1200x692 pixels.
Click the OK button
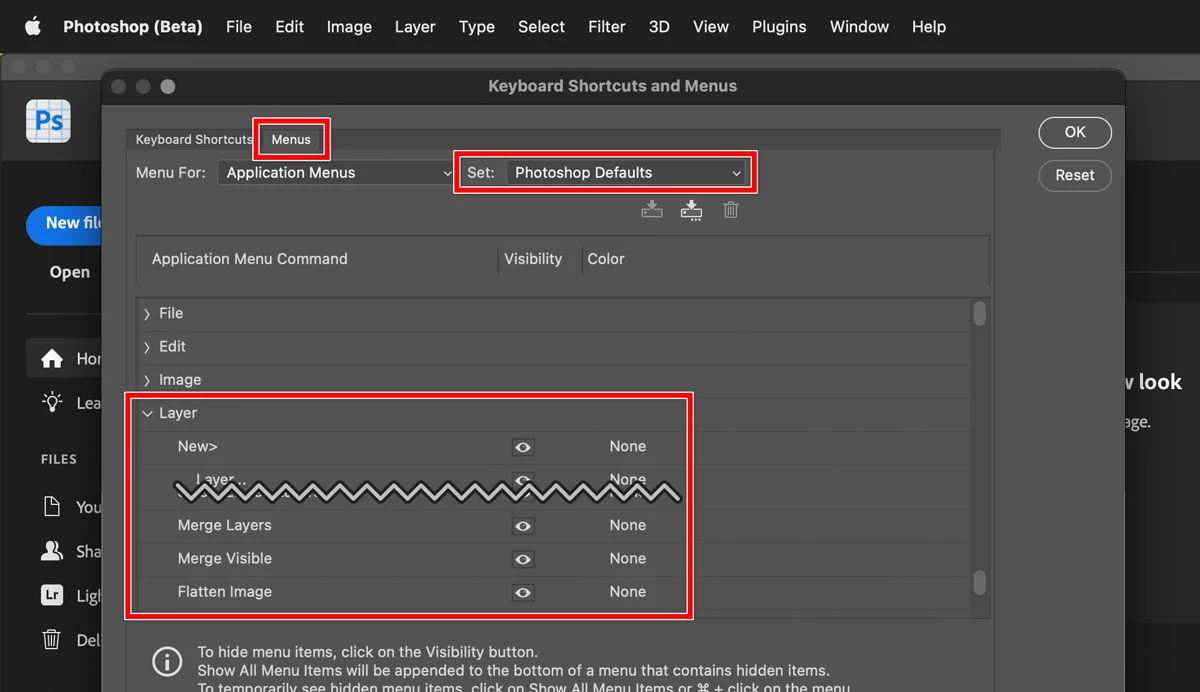pos(1075,132)
